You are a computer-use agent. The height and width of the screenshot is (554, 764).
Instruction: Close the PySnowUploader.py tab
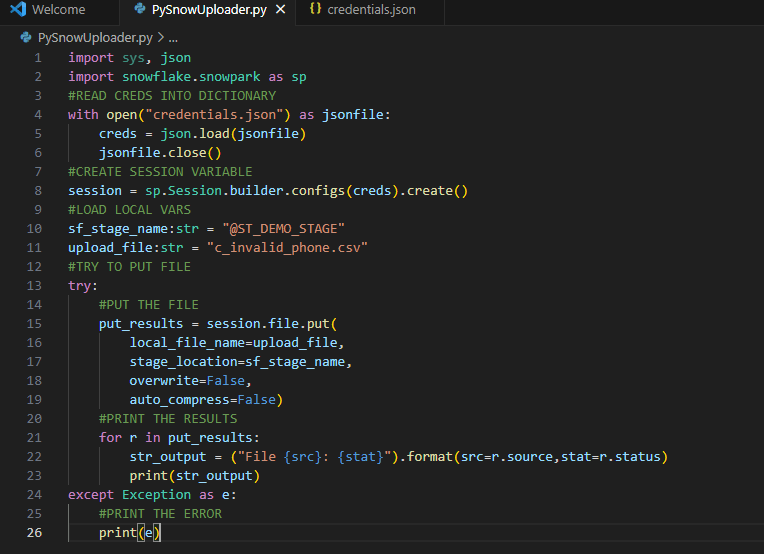[281, 10]
